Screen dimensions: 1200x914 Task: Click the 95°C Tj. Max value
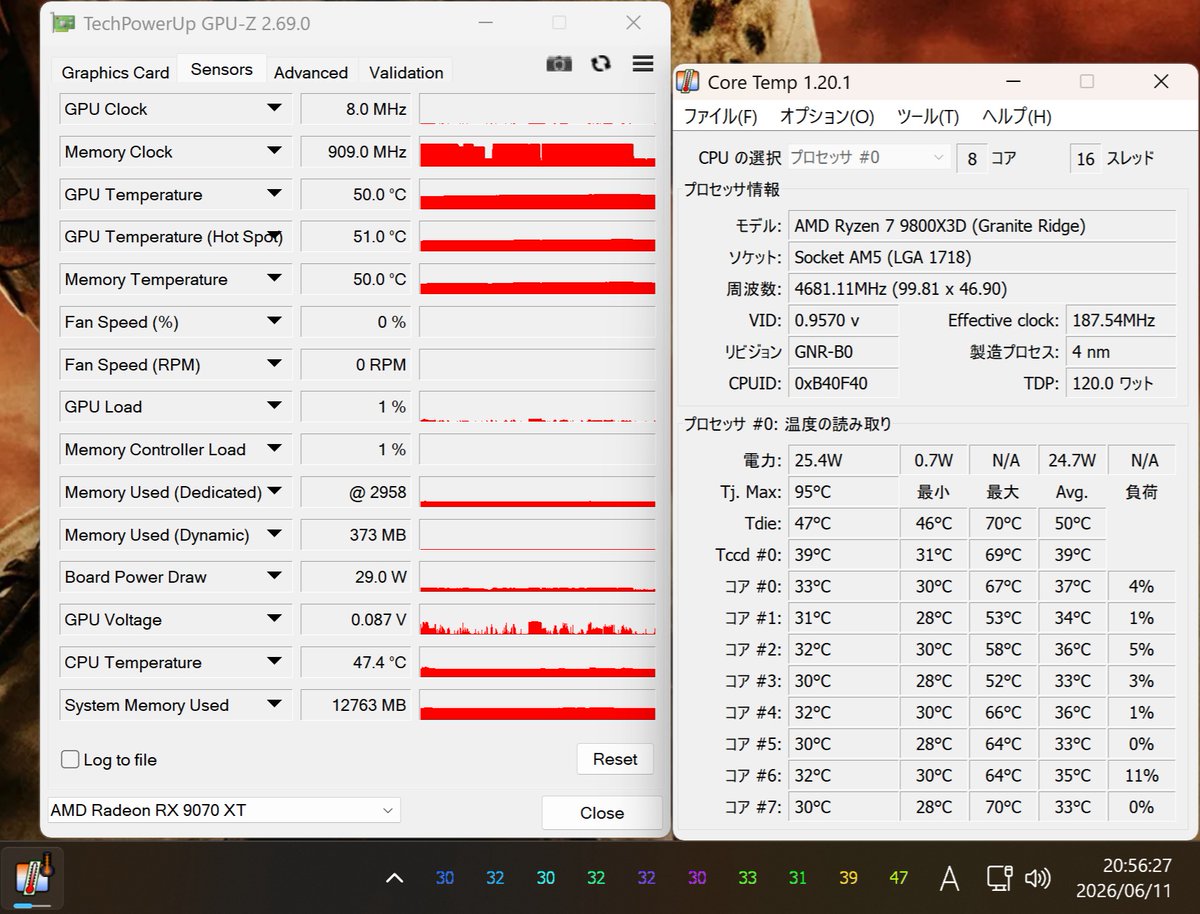(x=843, y=492)
